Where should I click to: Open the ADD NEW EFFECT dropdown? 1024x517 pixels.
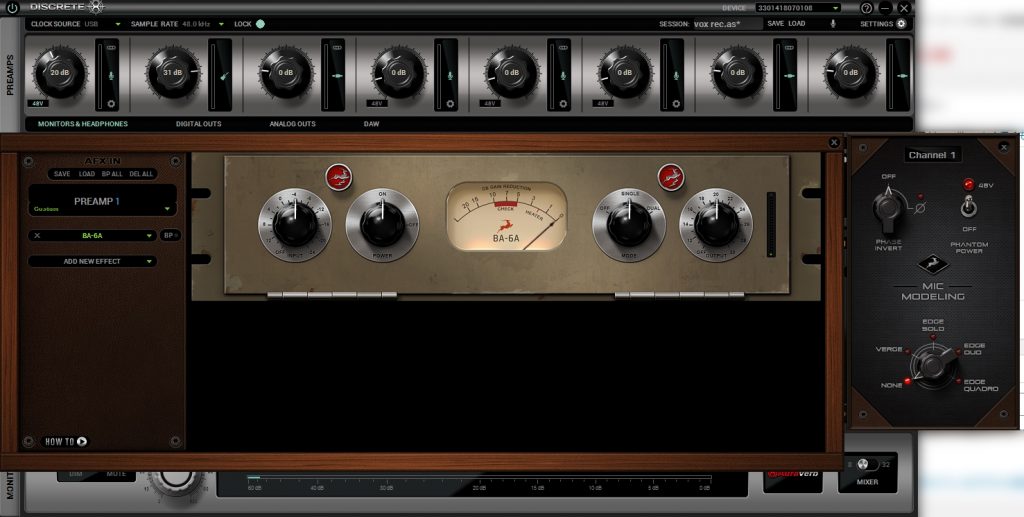pyautogui.click(x=92, y=261)
